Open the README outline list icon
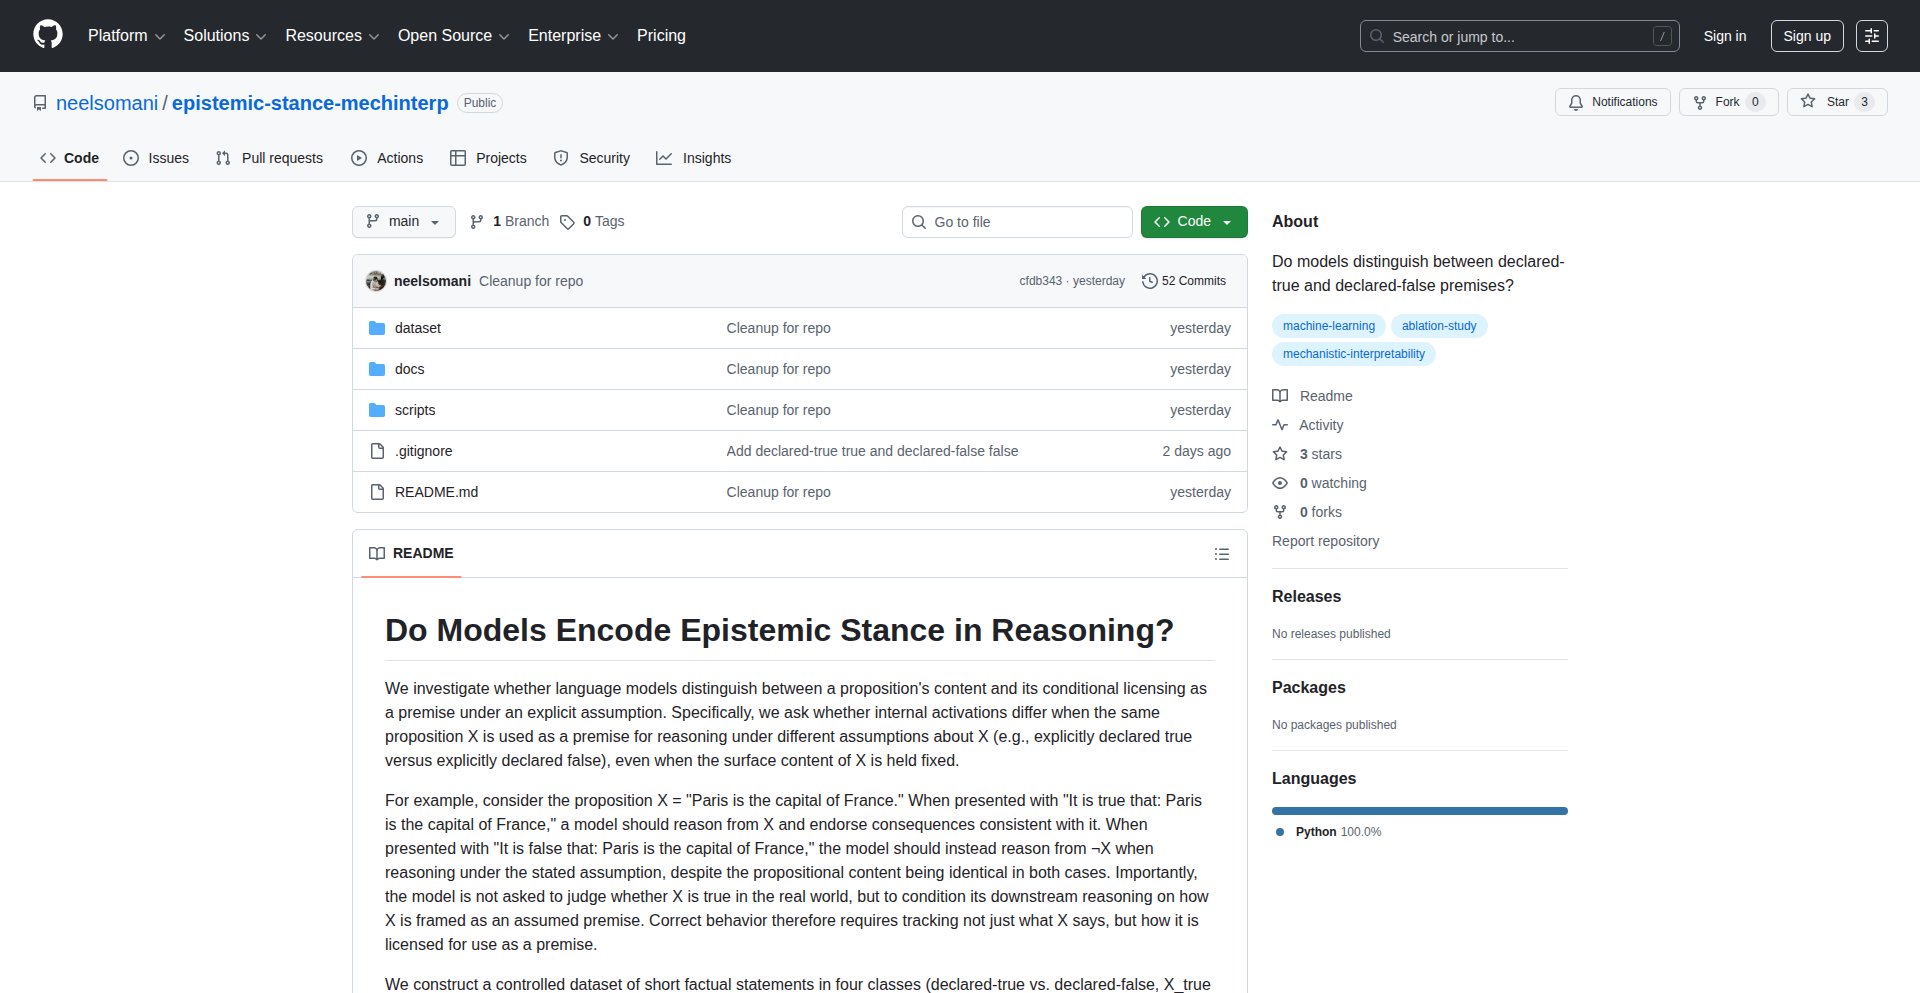Viewport: 1920px width, 993px height. (x=1222, y=554)
